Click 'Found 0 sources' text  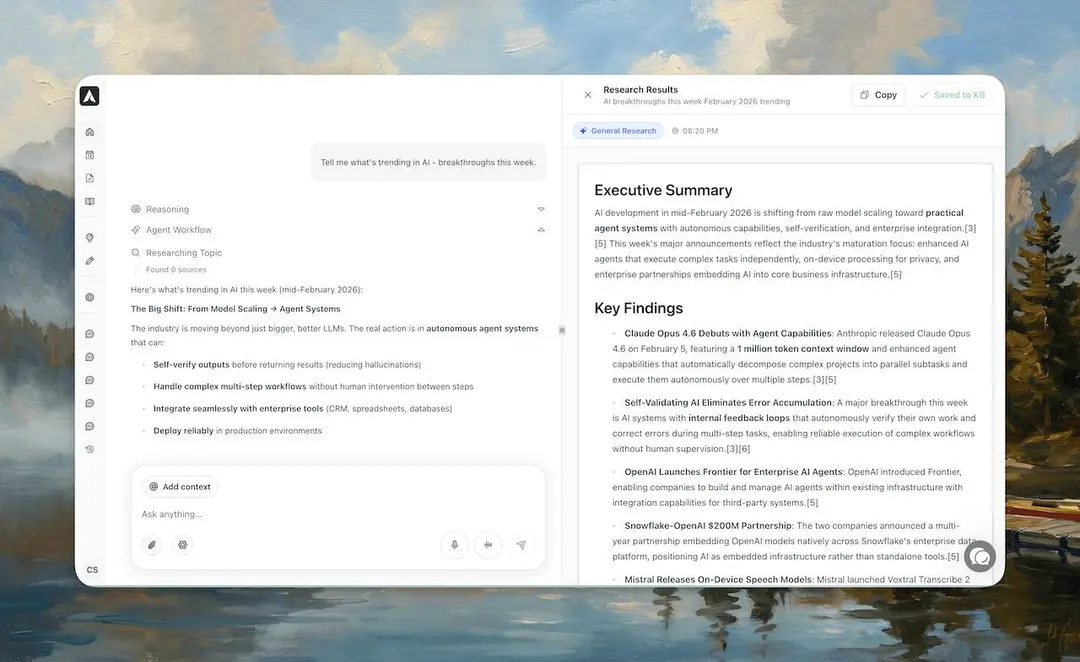point(176,270)
